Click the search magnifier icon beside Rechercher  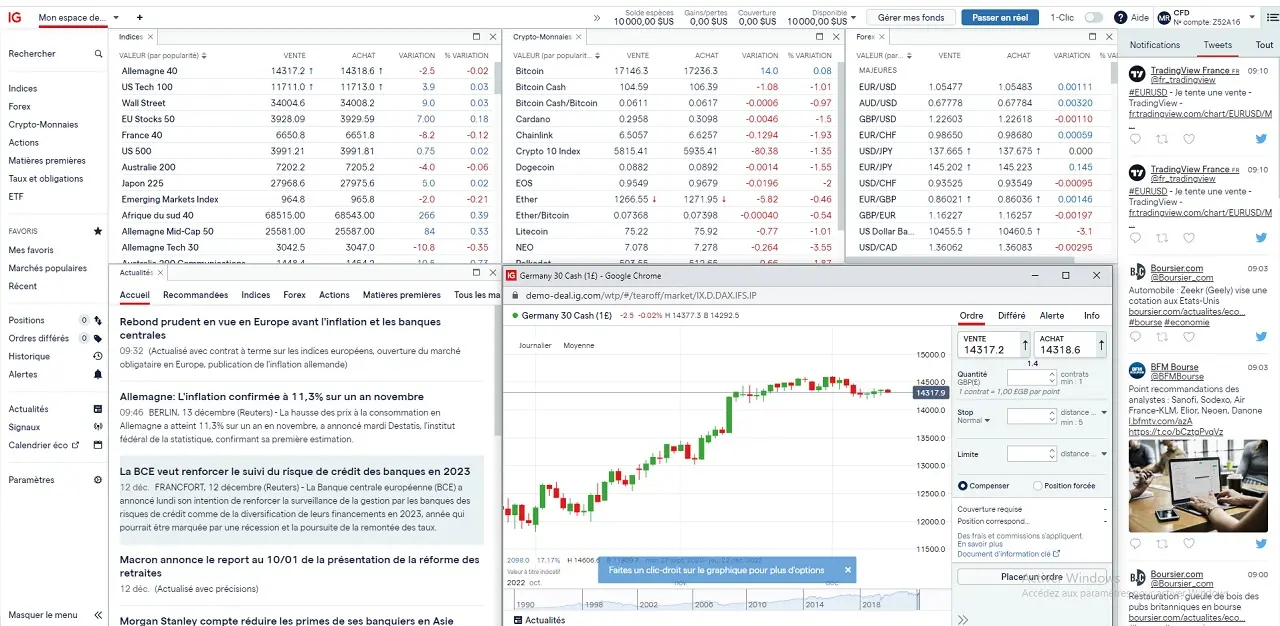98,54
